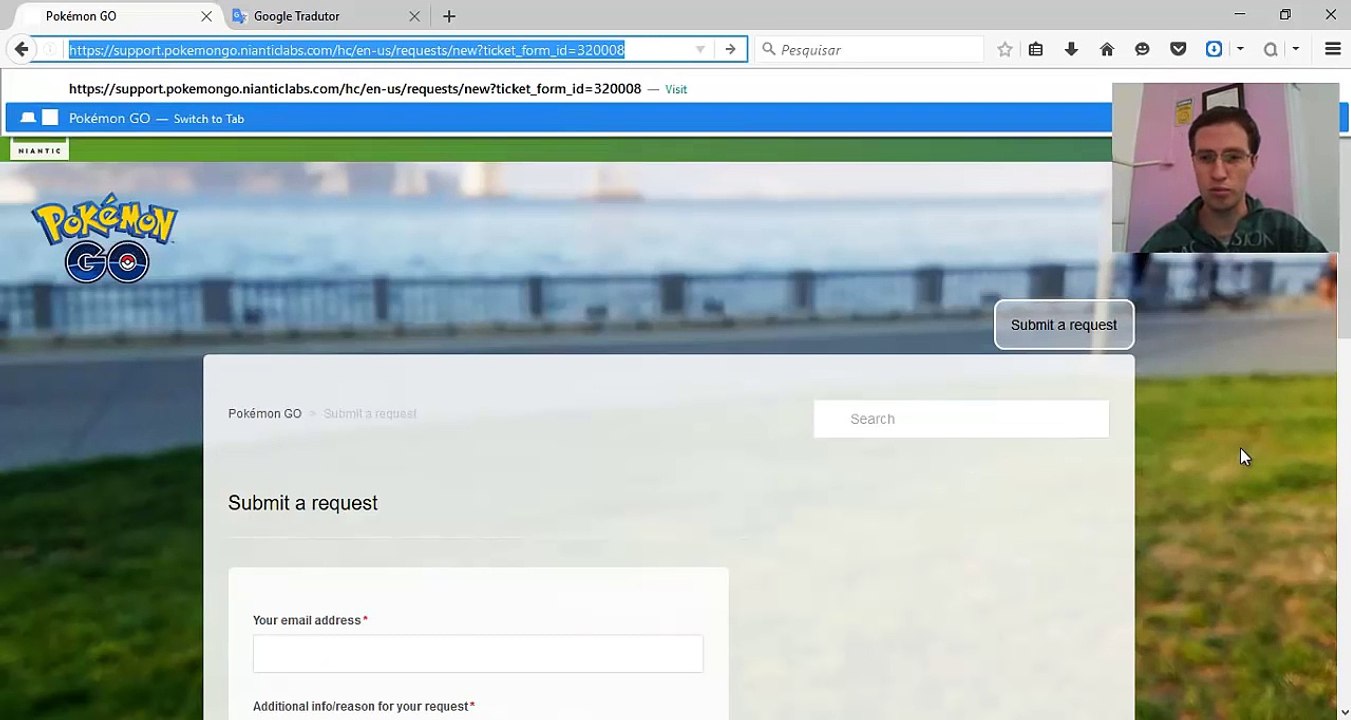Click the Submit a request button
Screen dimensions: 1351x720
coord(1064,325)
